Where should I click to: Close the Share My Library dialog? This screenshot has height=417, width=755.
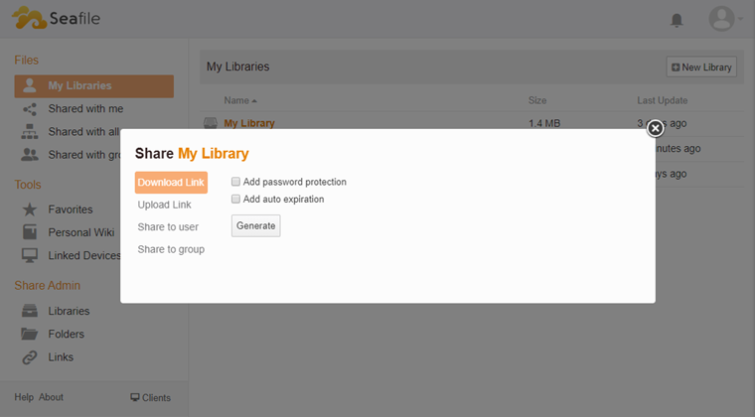pos(655,128)
